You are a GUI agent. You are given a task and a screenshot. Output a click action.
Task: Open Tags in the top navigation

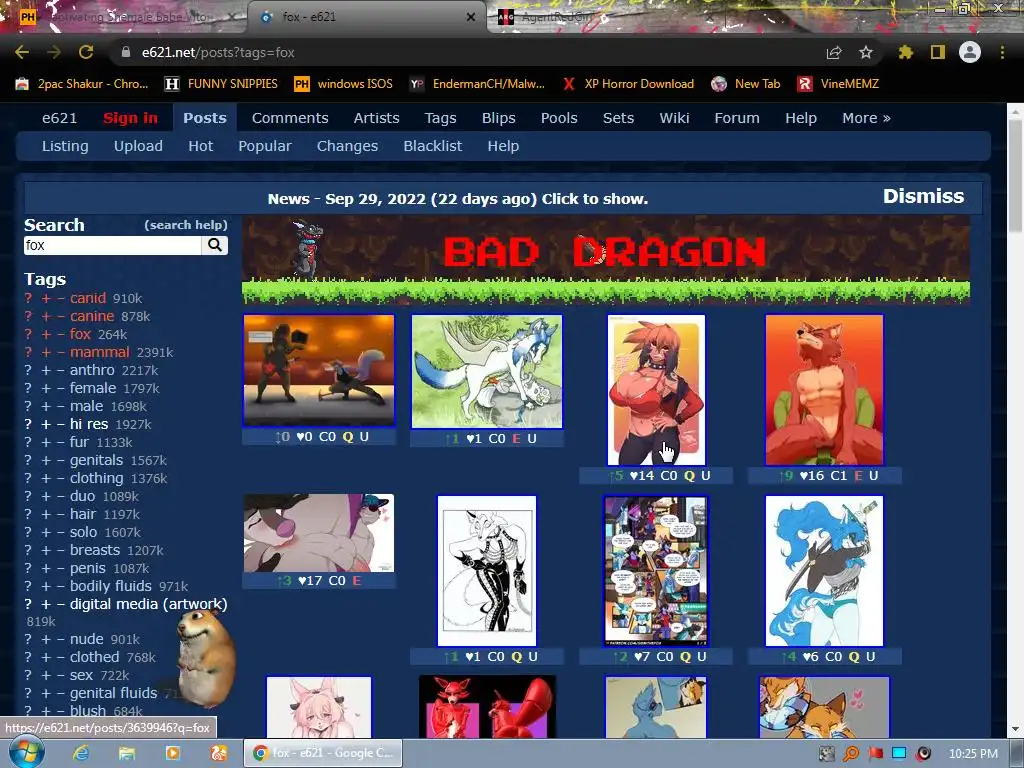pos(440,118)
